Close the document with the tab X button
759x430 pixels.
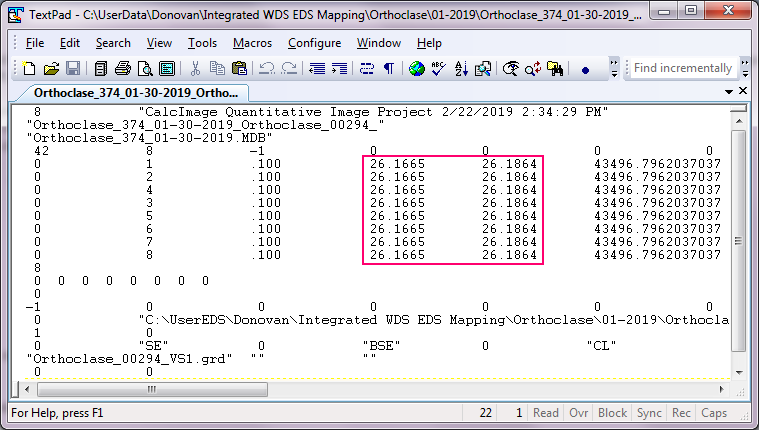[744, 91]
